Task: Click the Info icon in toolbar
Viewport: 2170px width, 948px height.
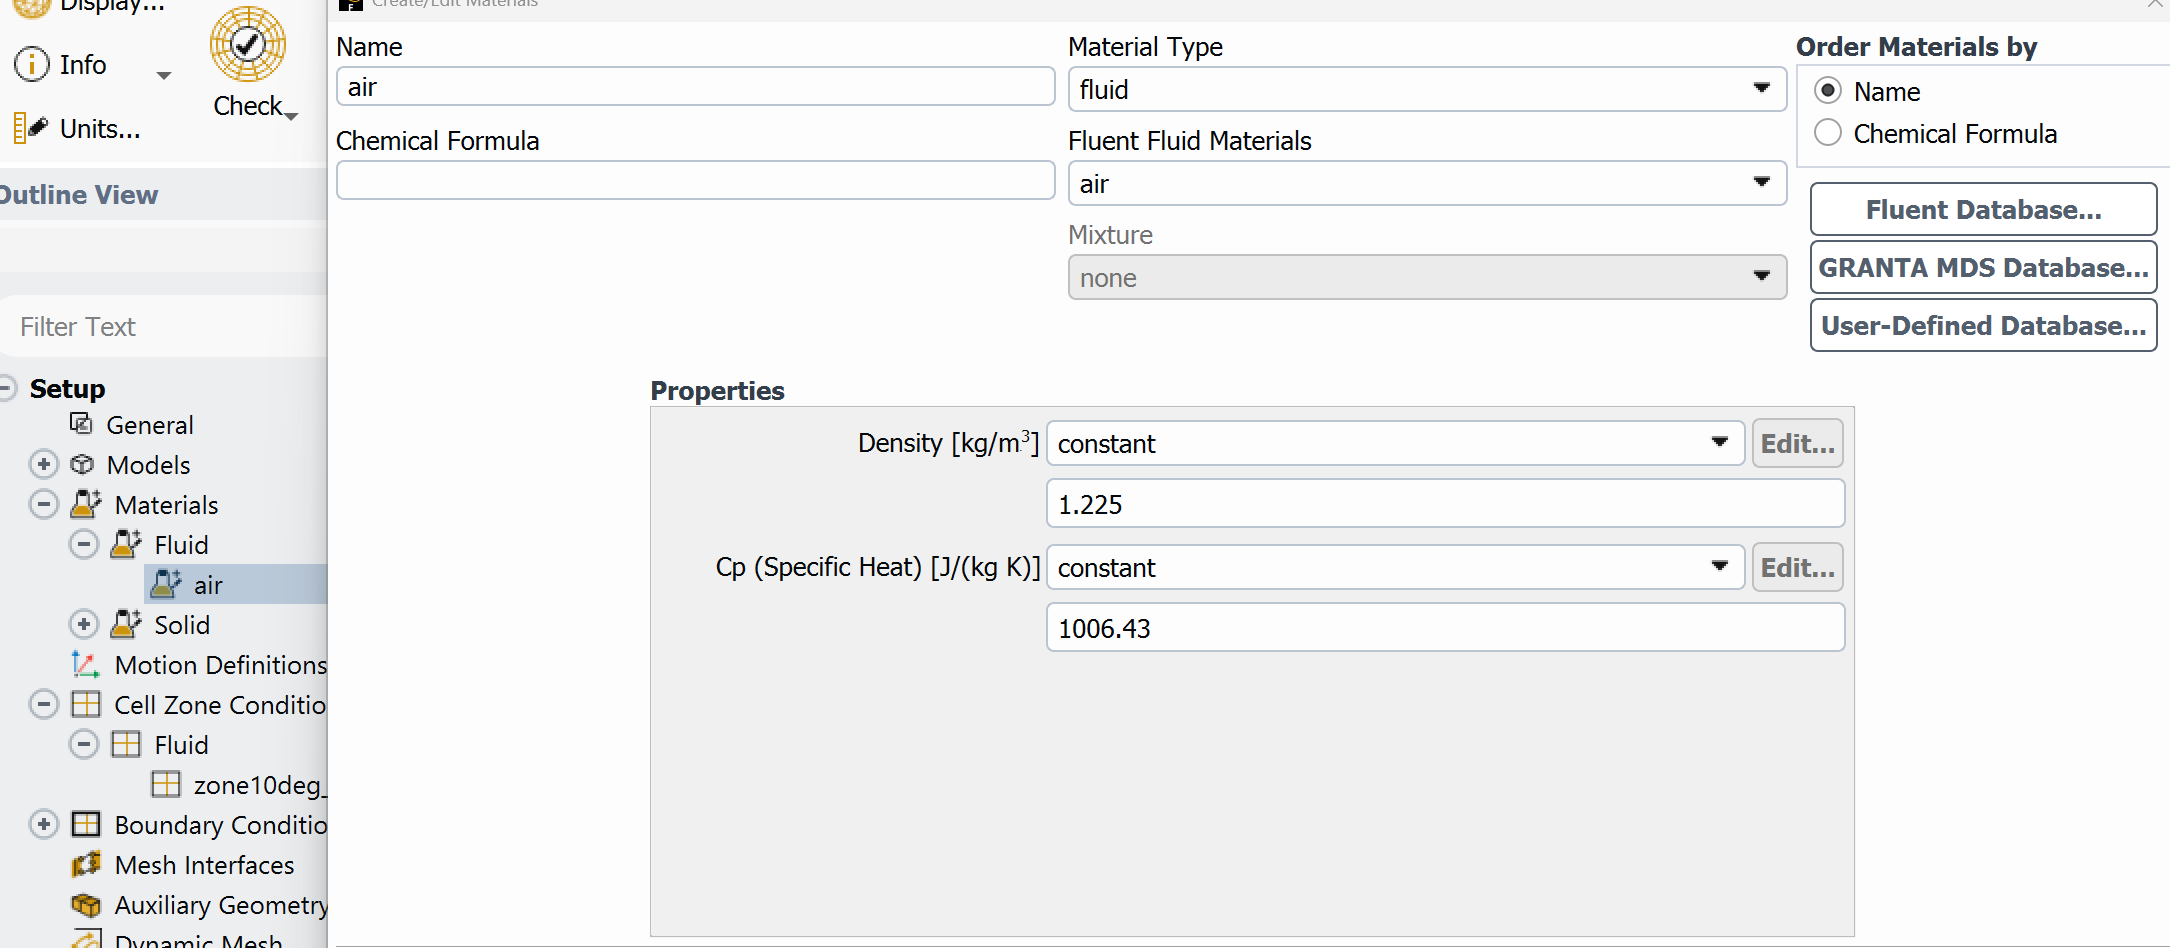Action: coord(32,64)
